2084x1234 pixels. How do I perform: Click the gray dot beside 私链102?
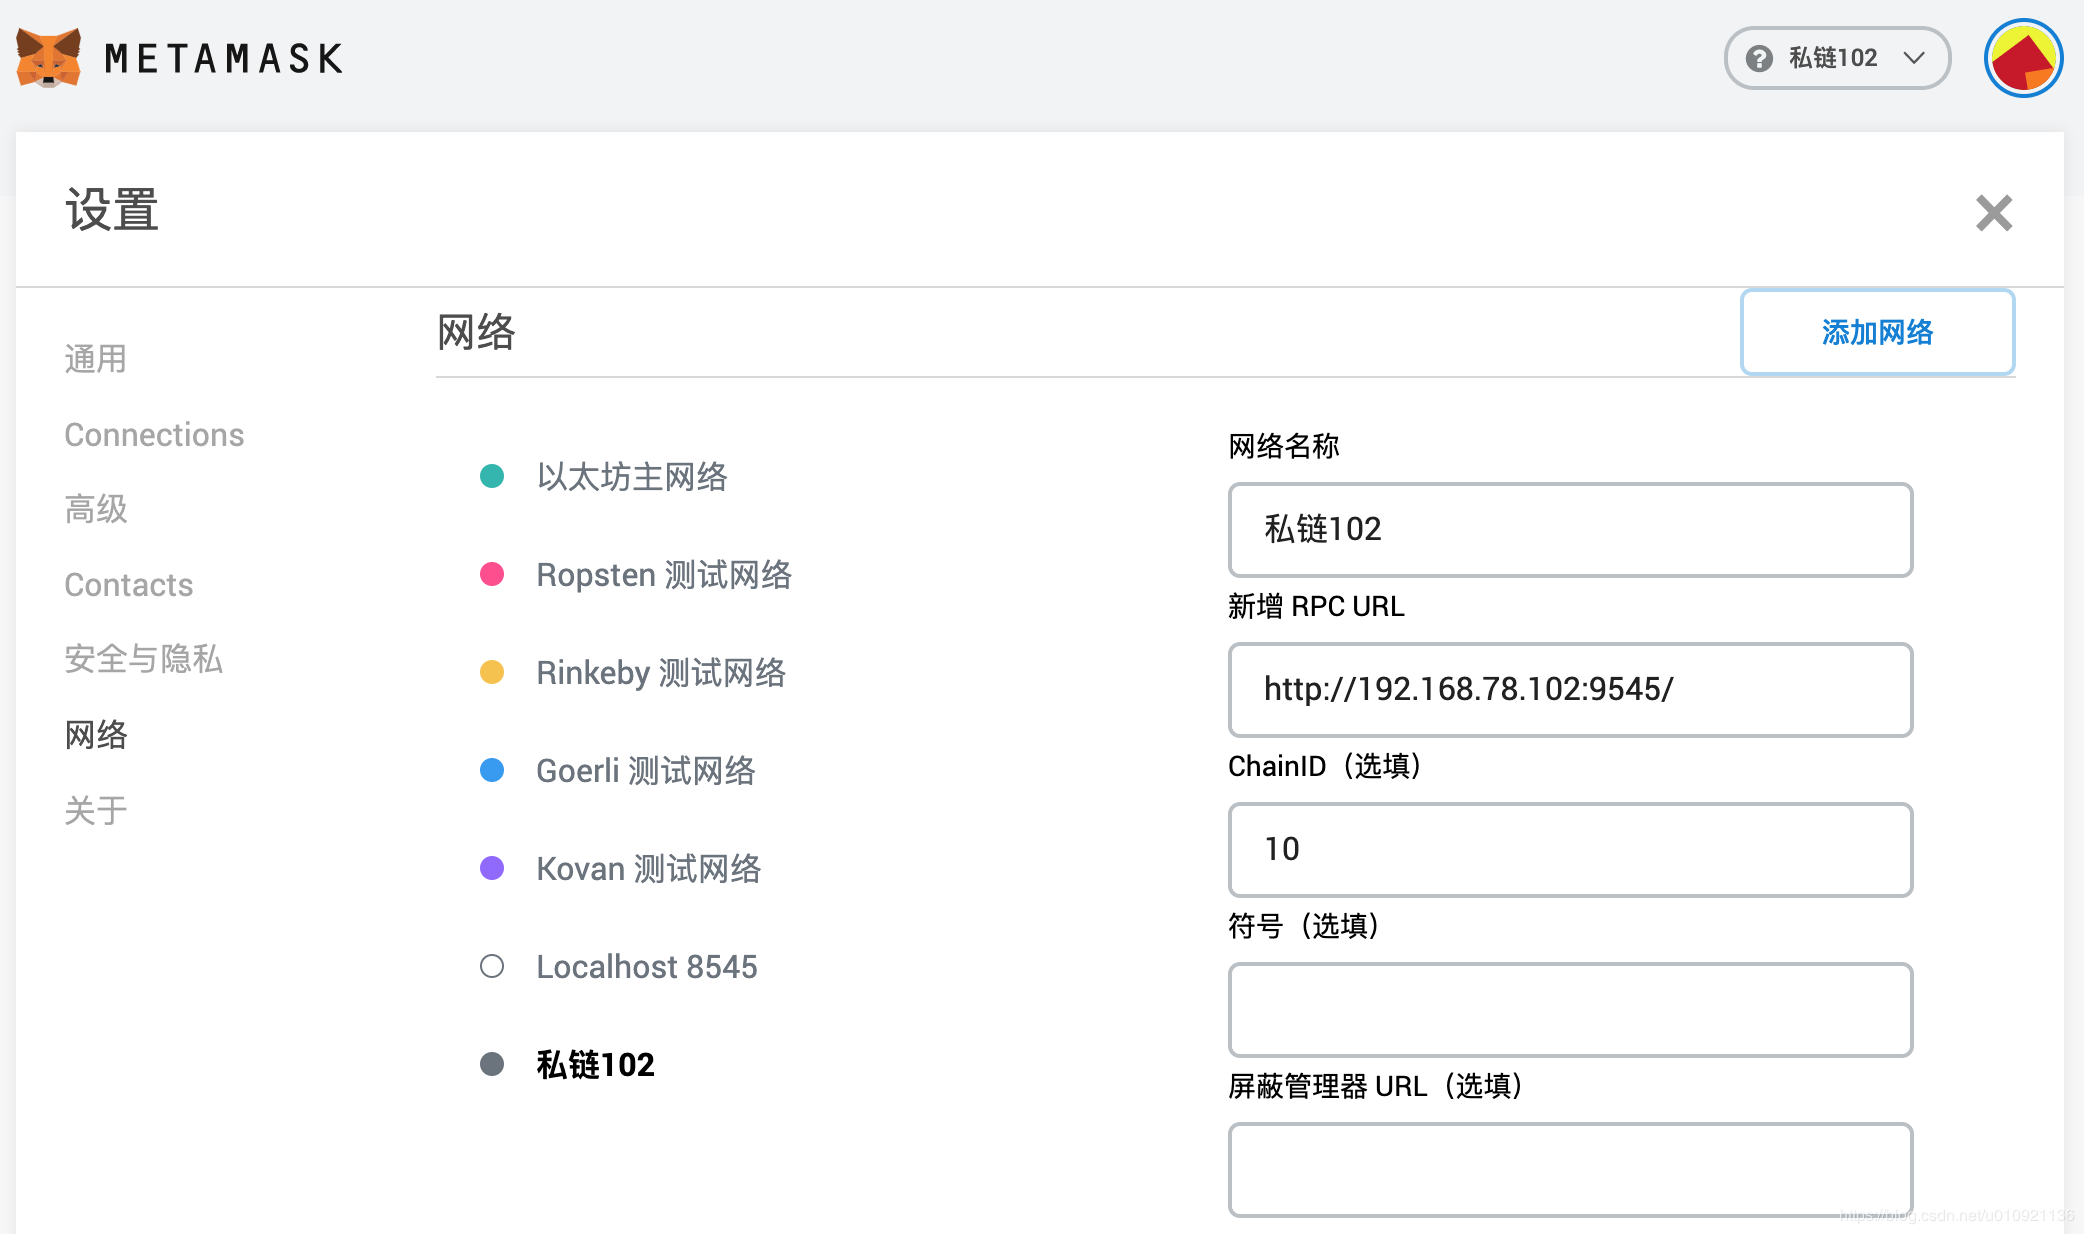(492, 1064)
